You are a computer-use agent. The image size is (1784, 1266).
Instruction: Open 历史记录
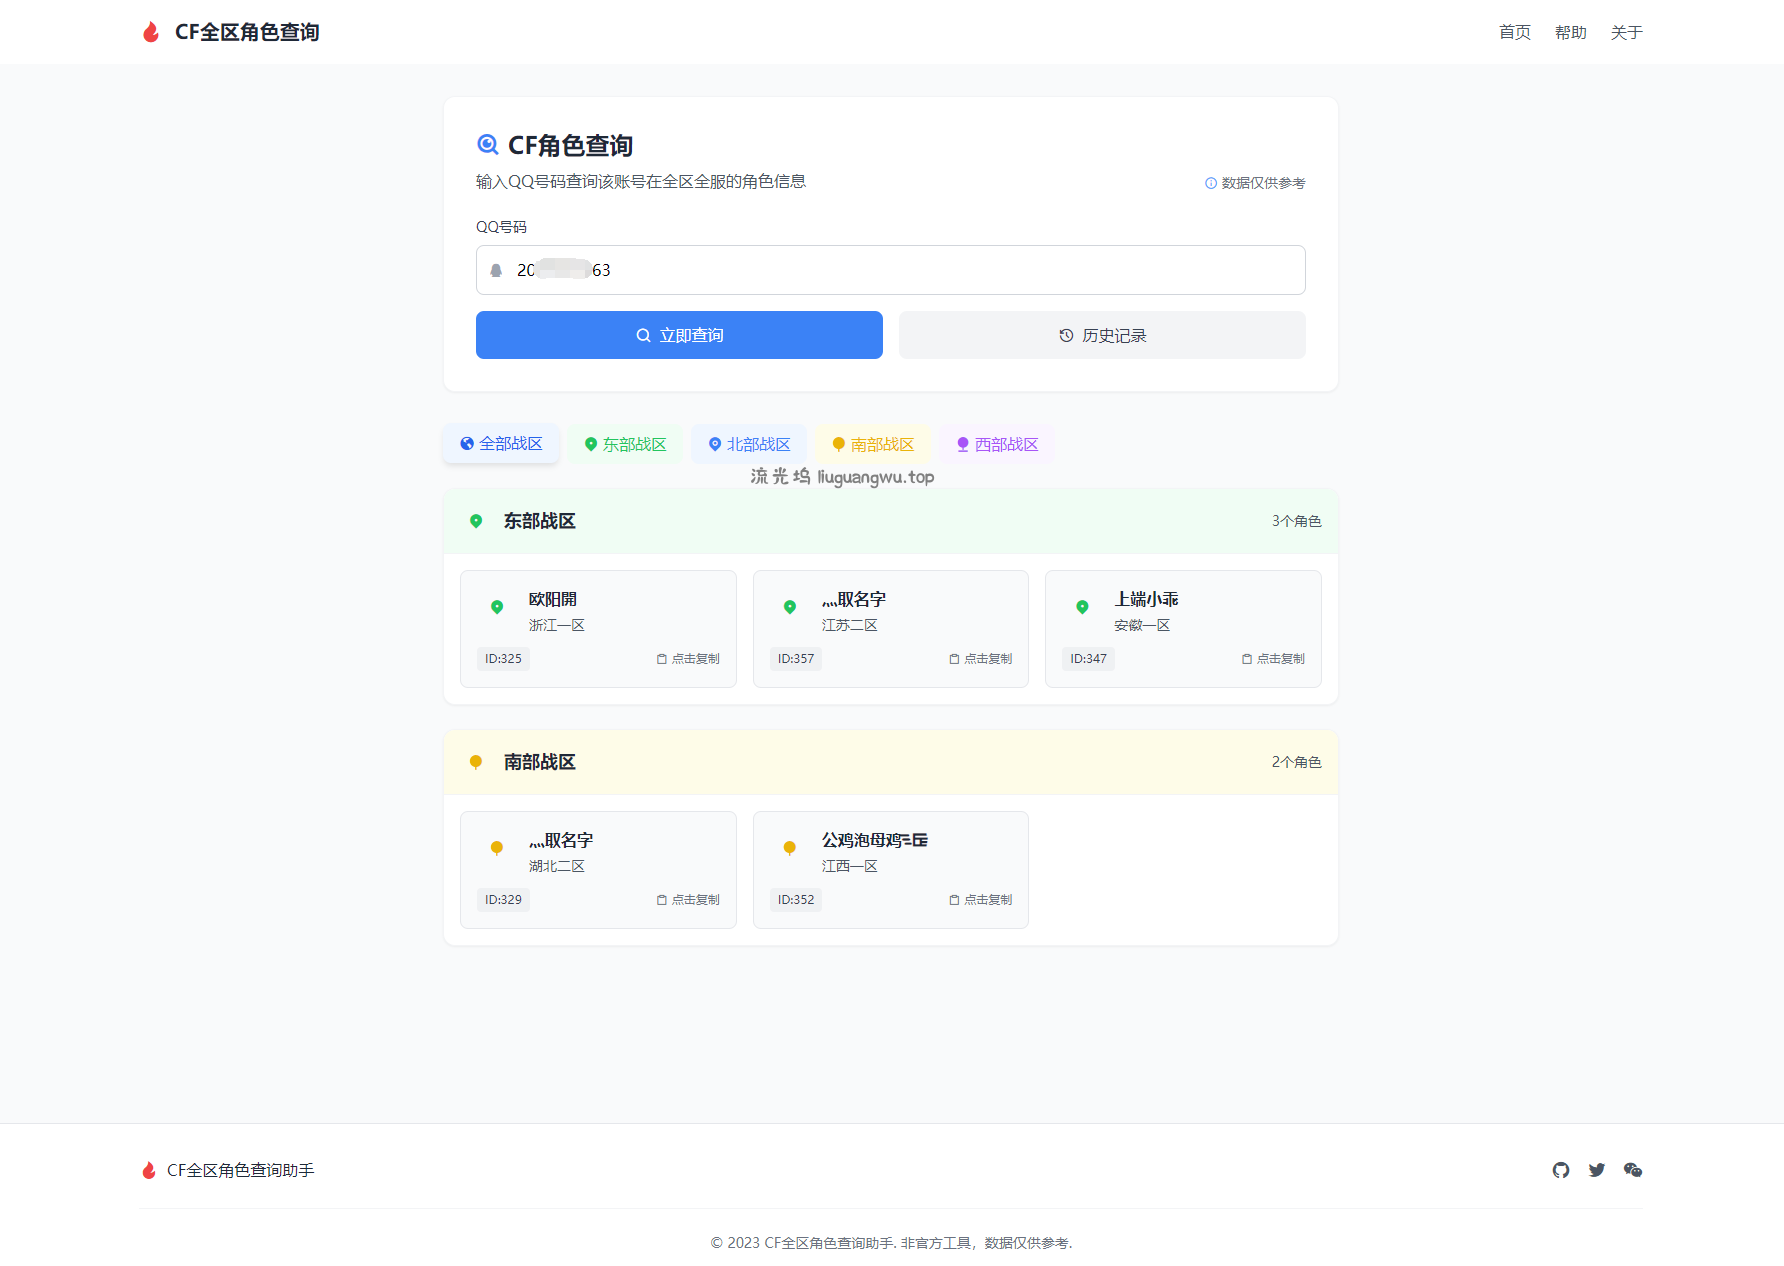1101,335
